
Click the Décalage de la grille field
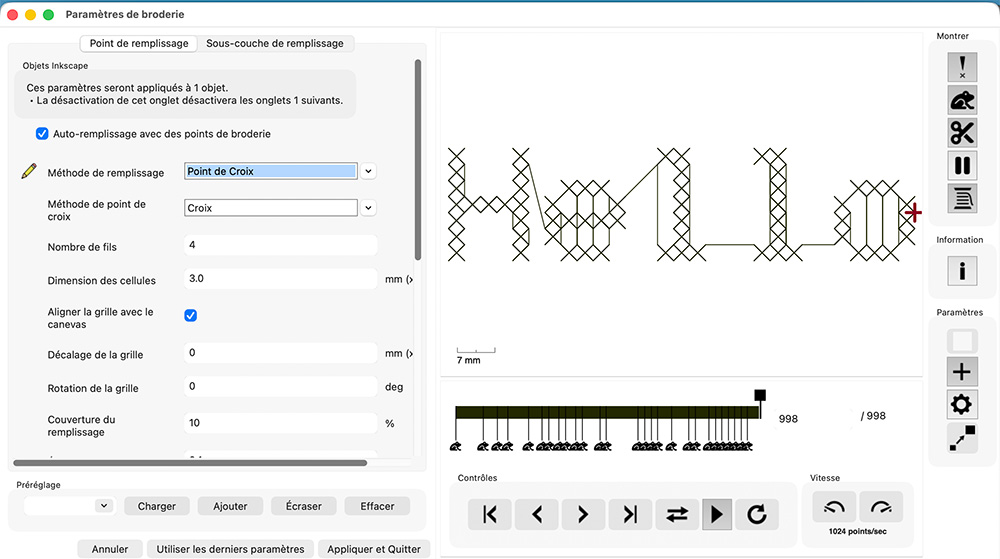click(x=281, y=352)
